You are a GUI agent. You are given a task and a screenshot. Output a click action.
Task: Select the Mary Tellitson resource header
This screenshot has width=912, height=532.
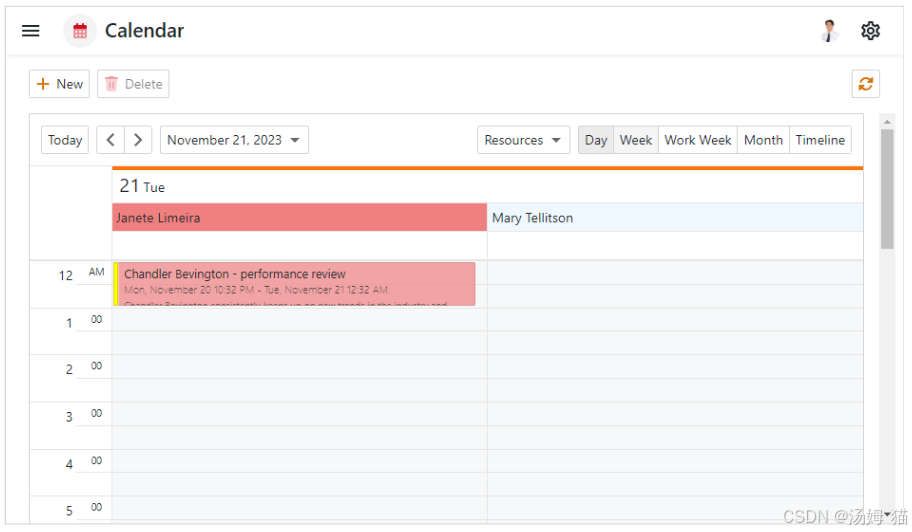675,217
